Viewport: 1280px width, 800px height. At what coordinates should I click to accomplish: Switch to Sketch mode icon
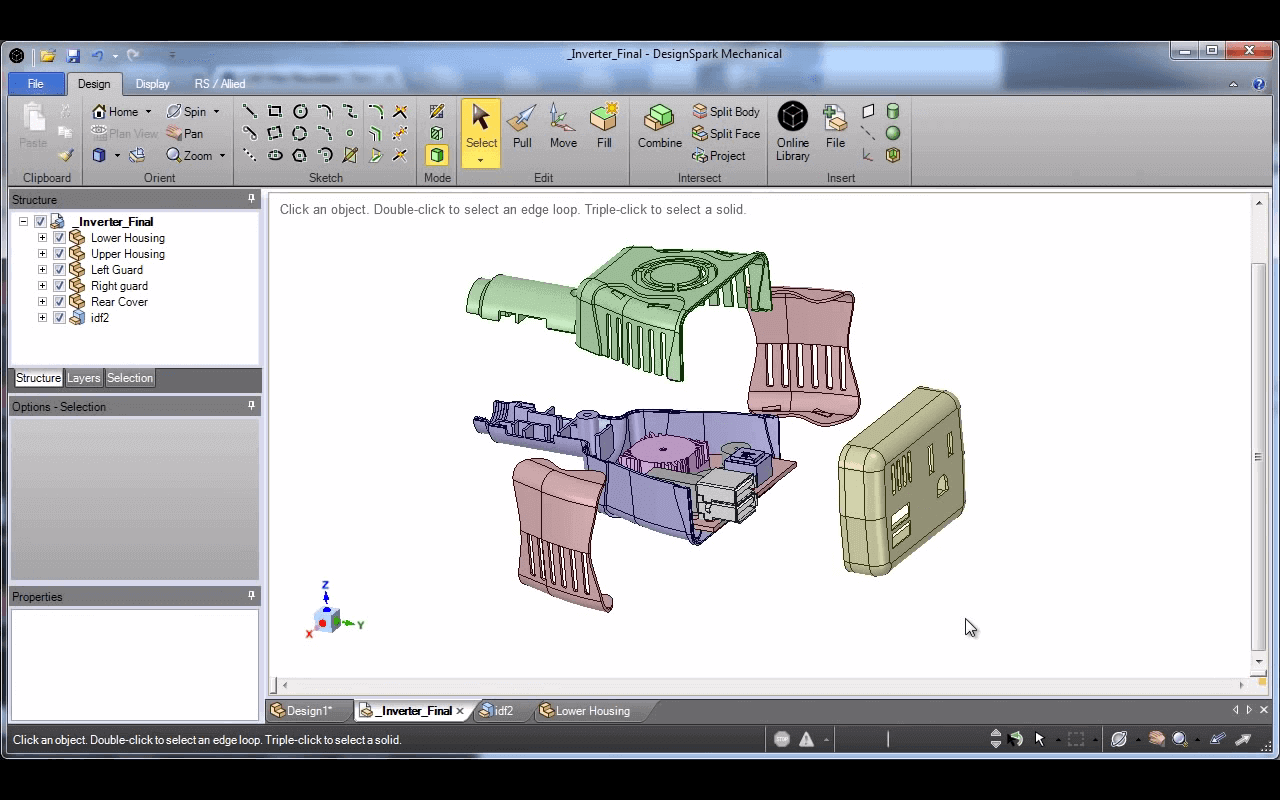pos(437,111)
